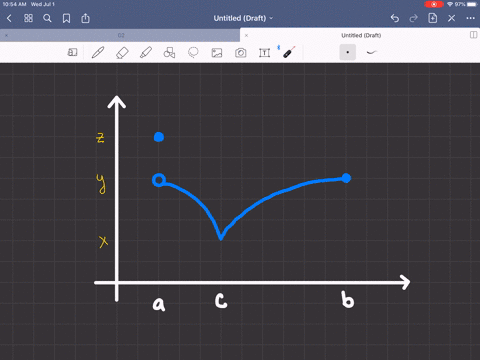Tap the handwritten label a
This screenshot has width=480, height=360.
point(159,304)
